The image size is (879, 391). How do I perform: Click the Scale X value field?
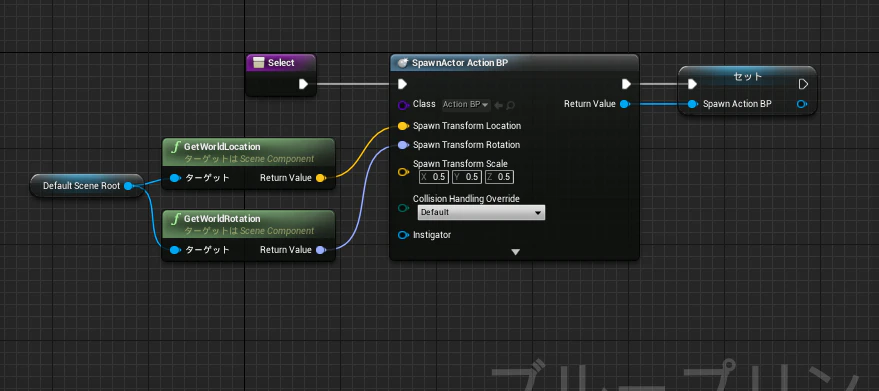click(434, 177)
